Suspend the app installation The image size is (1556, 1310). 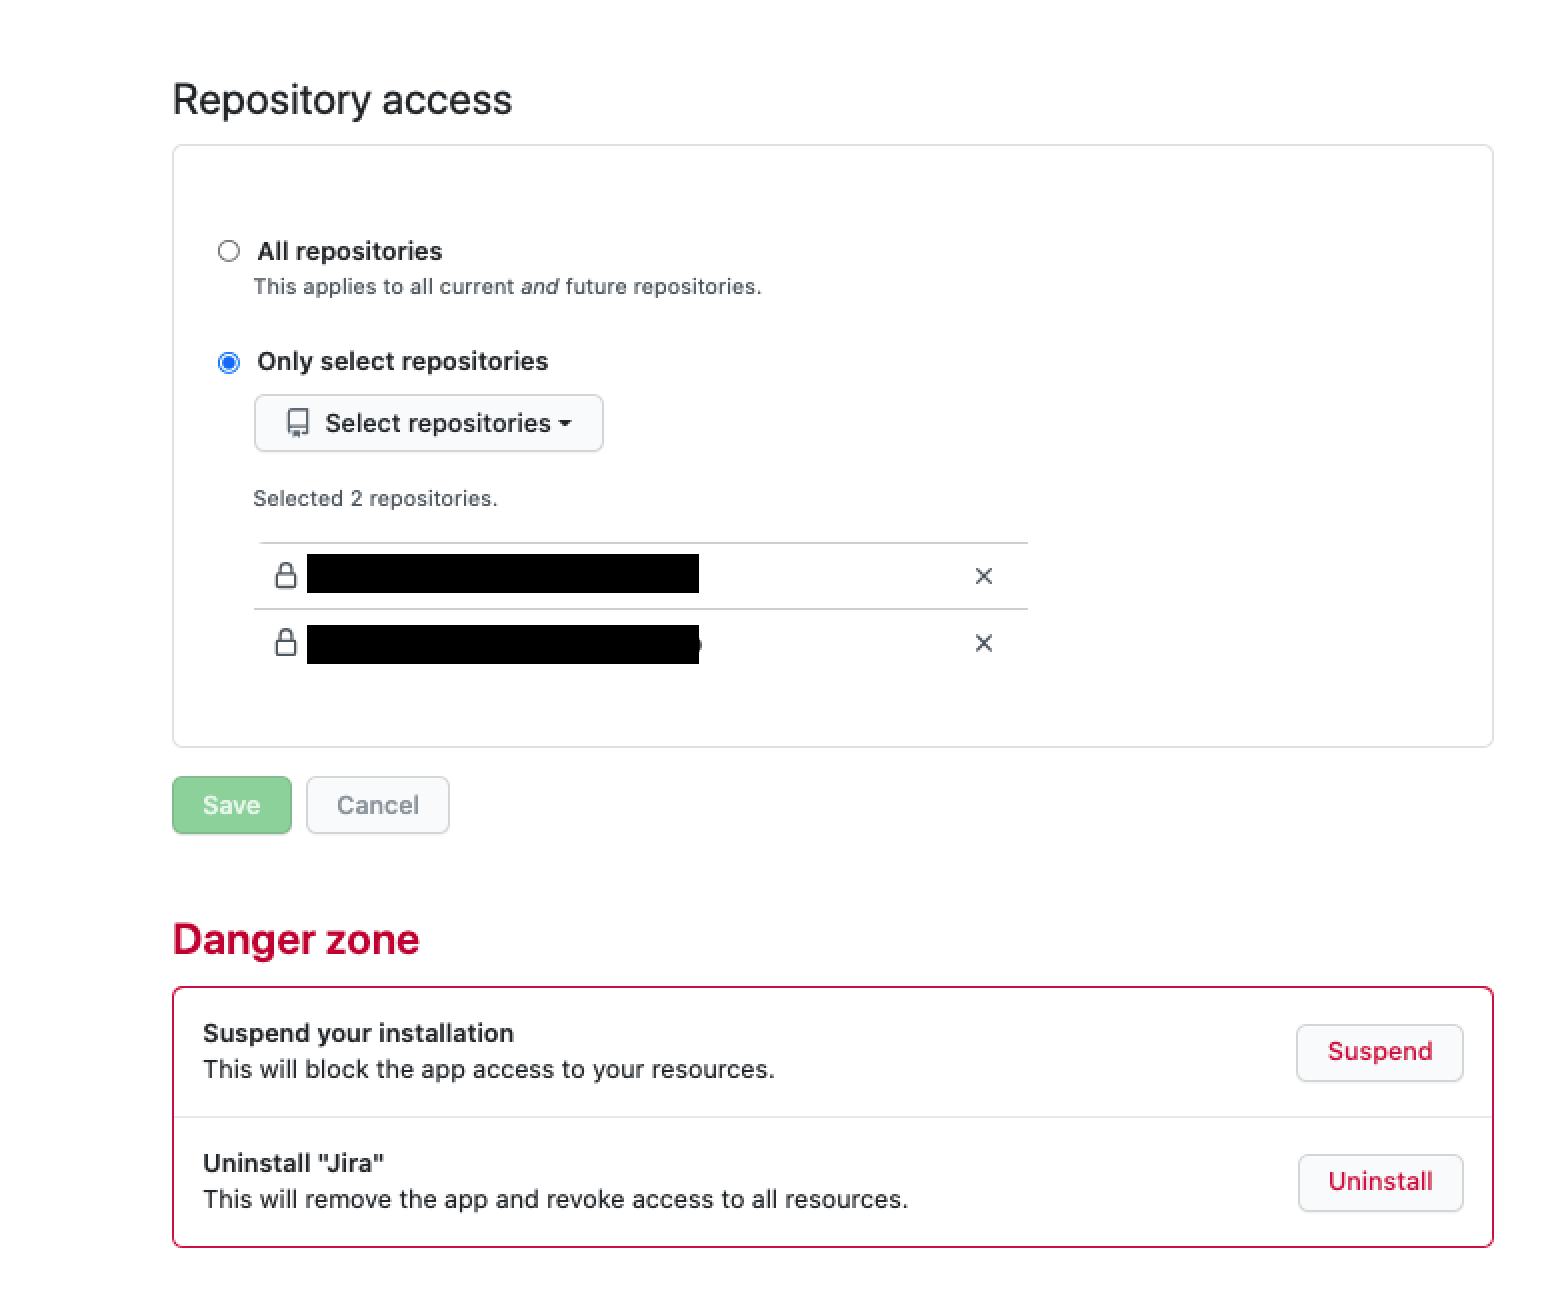(x=1380, y=1052)
